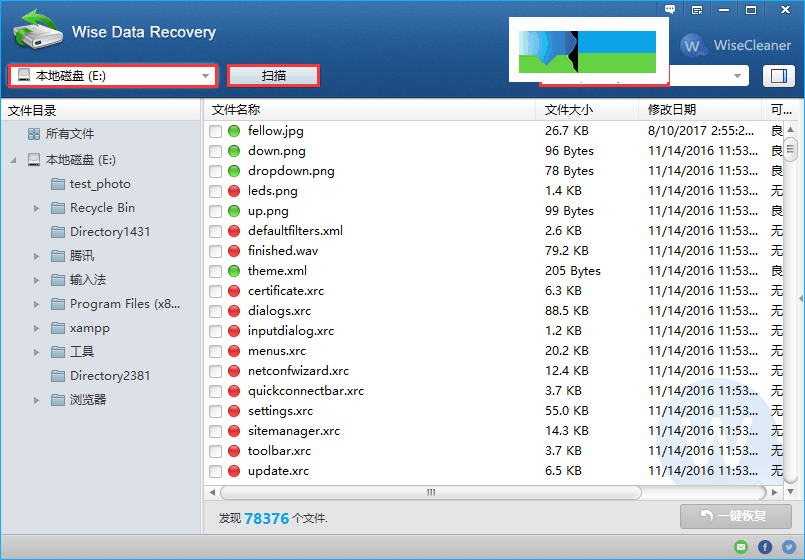Click green status dot for up.png

(234, 211)
